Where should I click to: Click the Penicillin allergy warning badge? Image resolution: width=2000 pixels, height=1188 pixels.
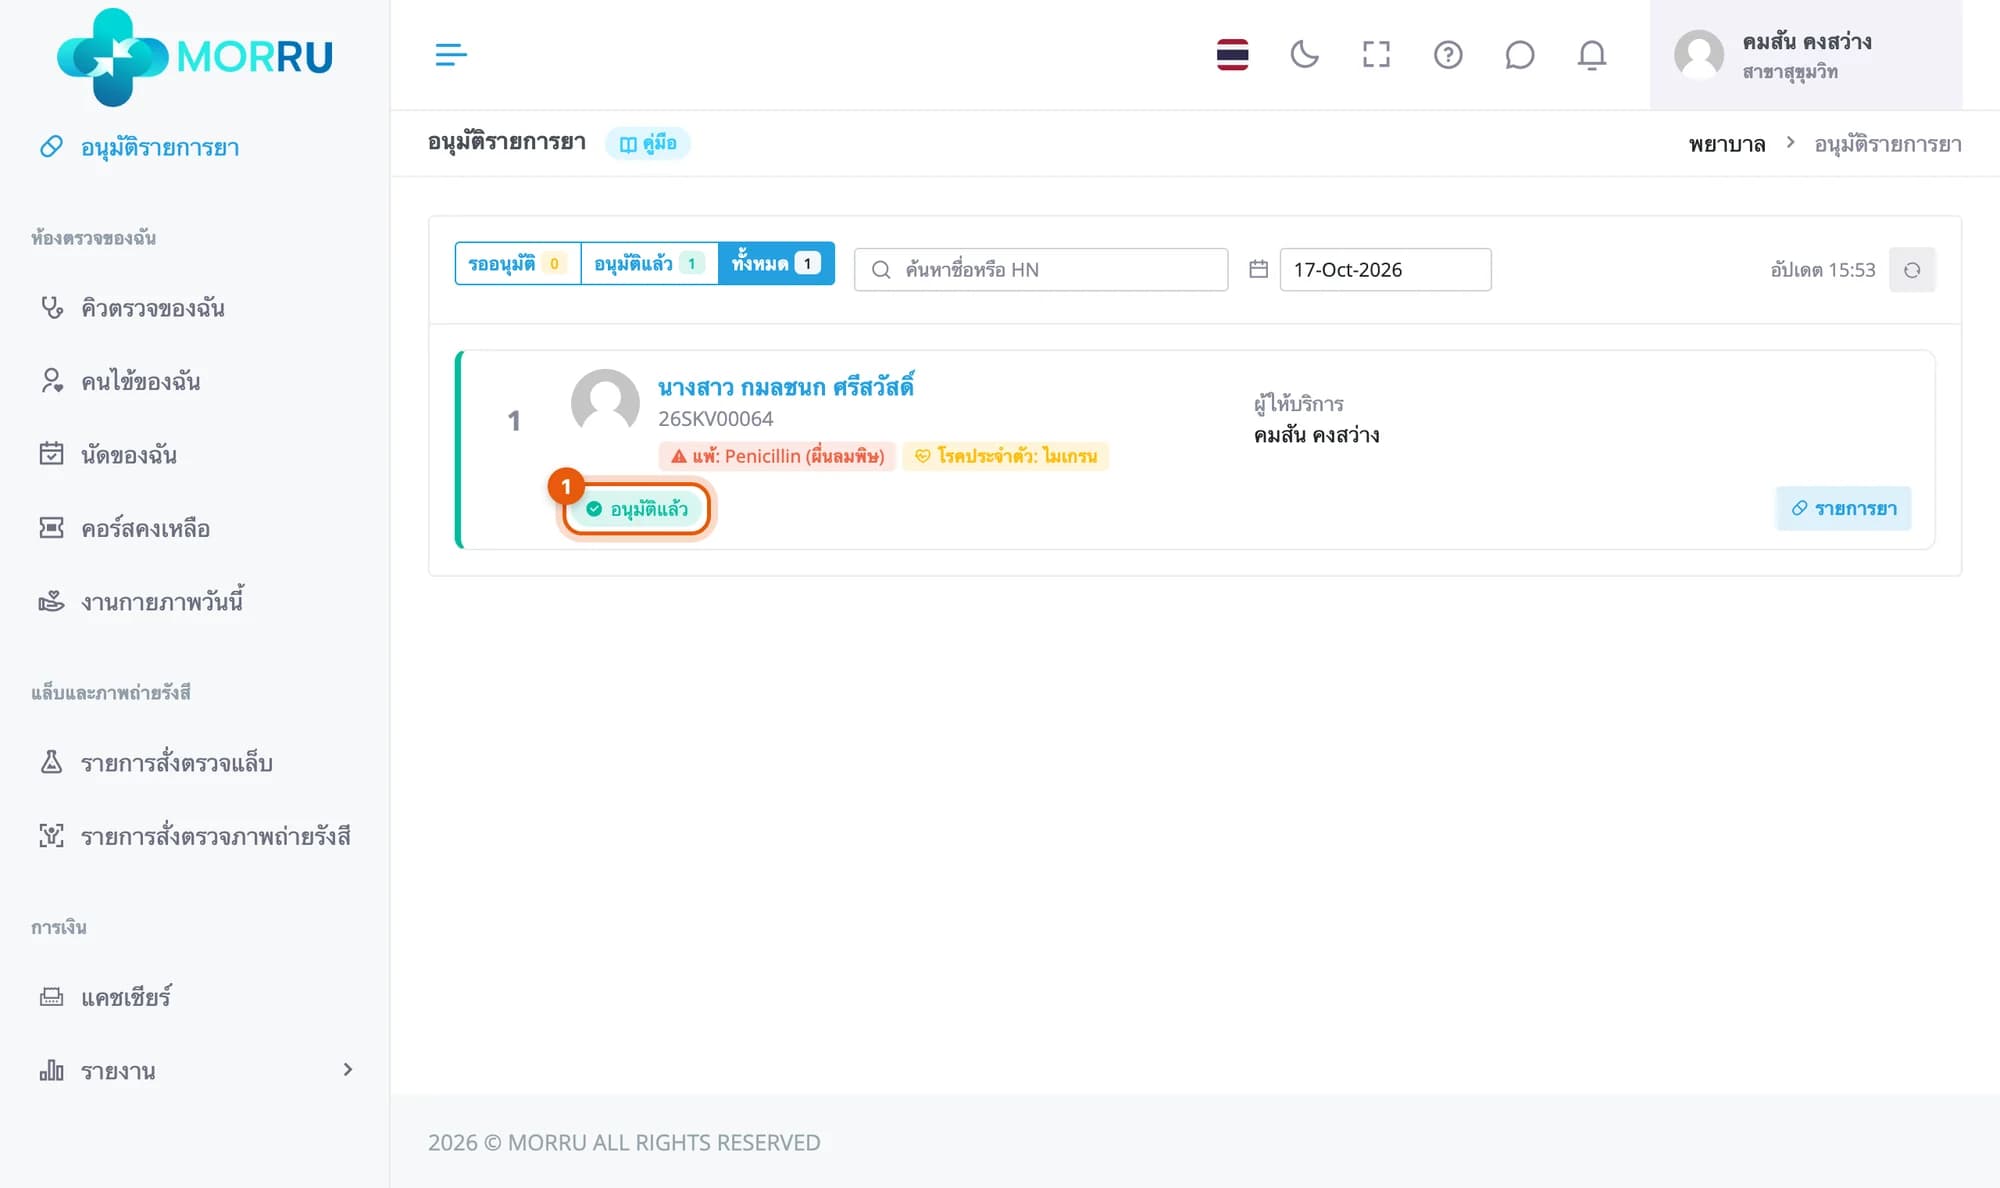777,456
